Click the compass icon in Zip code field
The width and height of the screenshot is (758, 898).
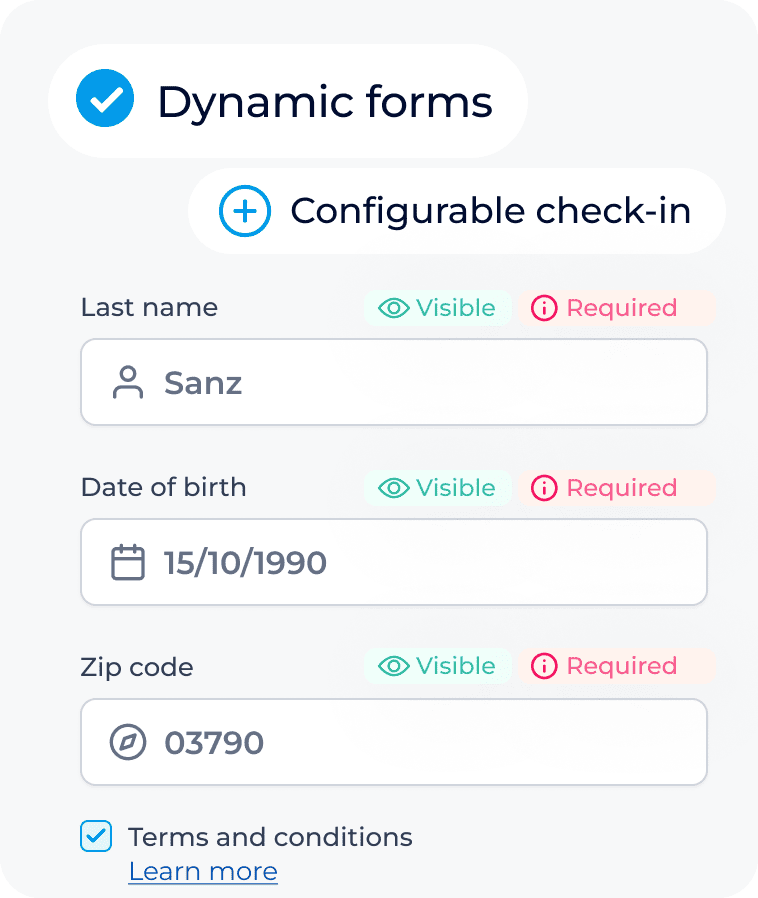(x=128, y=742)
